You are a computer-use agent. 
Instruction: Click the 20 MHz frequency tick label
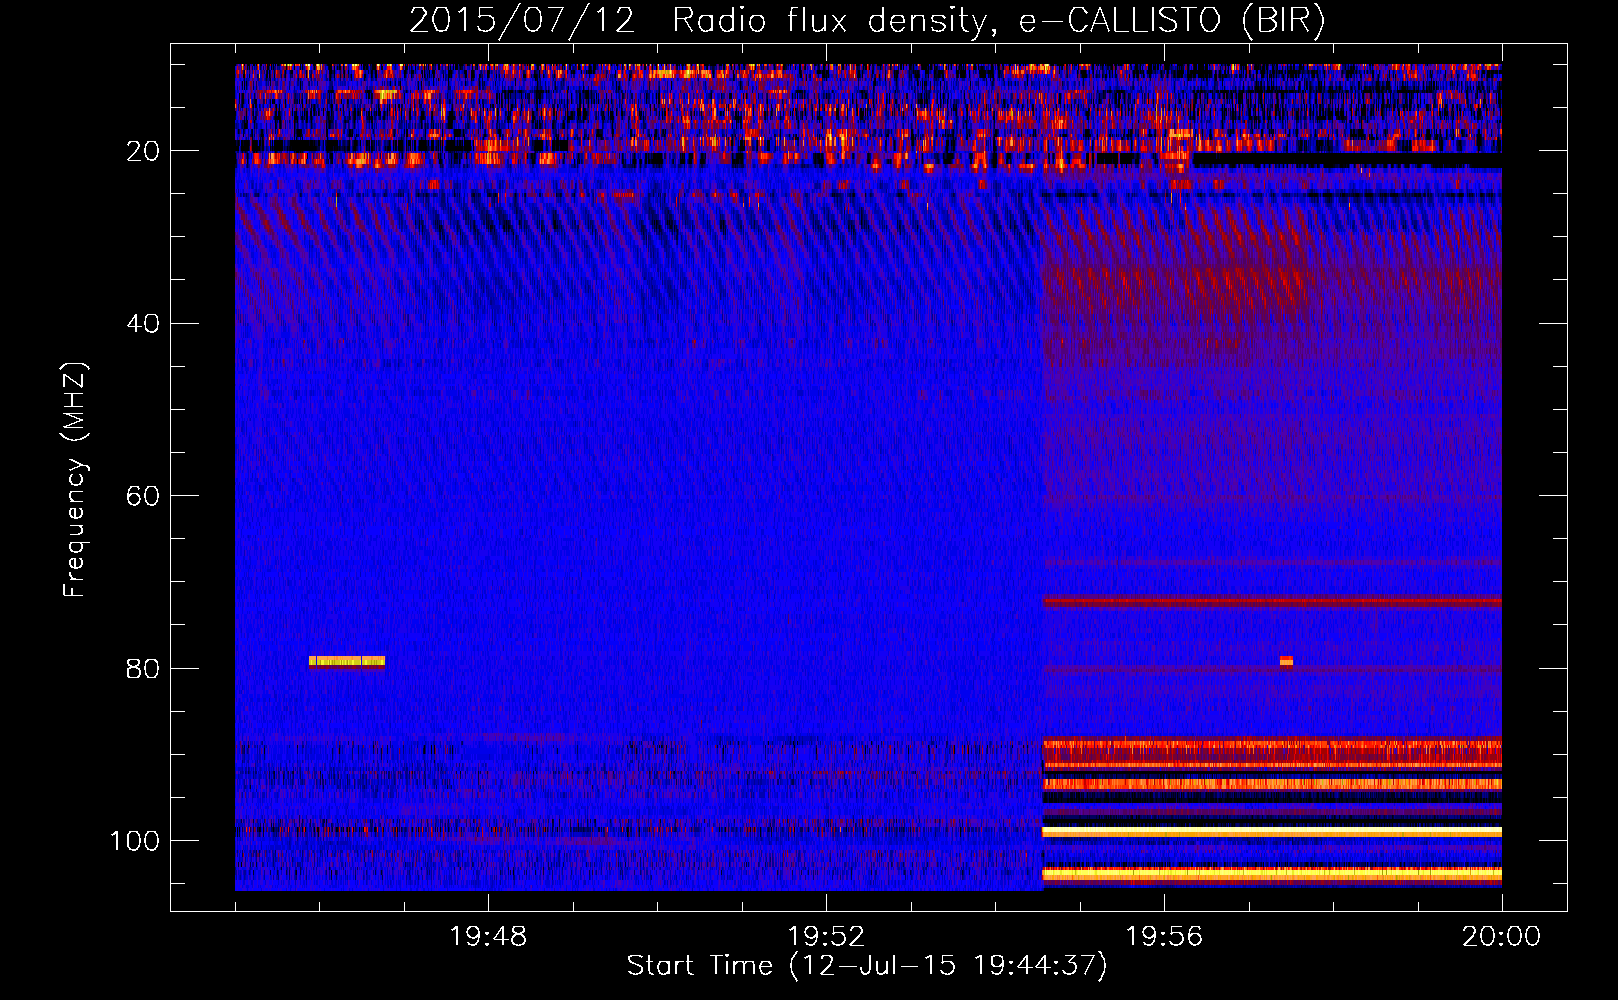(143, 151)
